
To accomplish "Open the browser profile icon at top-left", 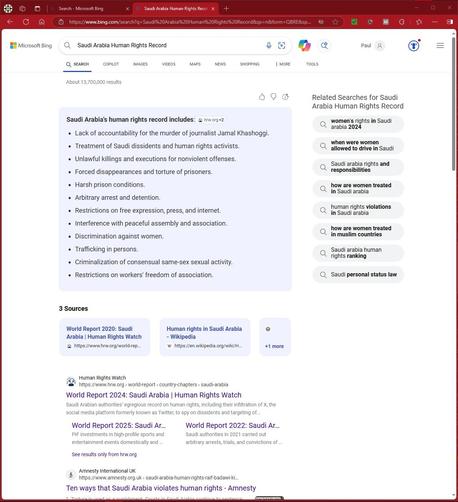I will pyautogui.click(x=8, y=8).
